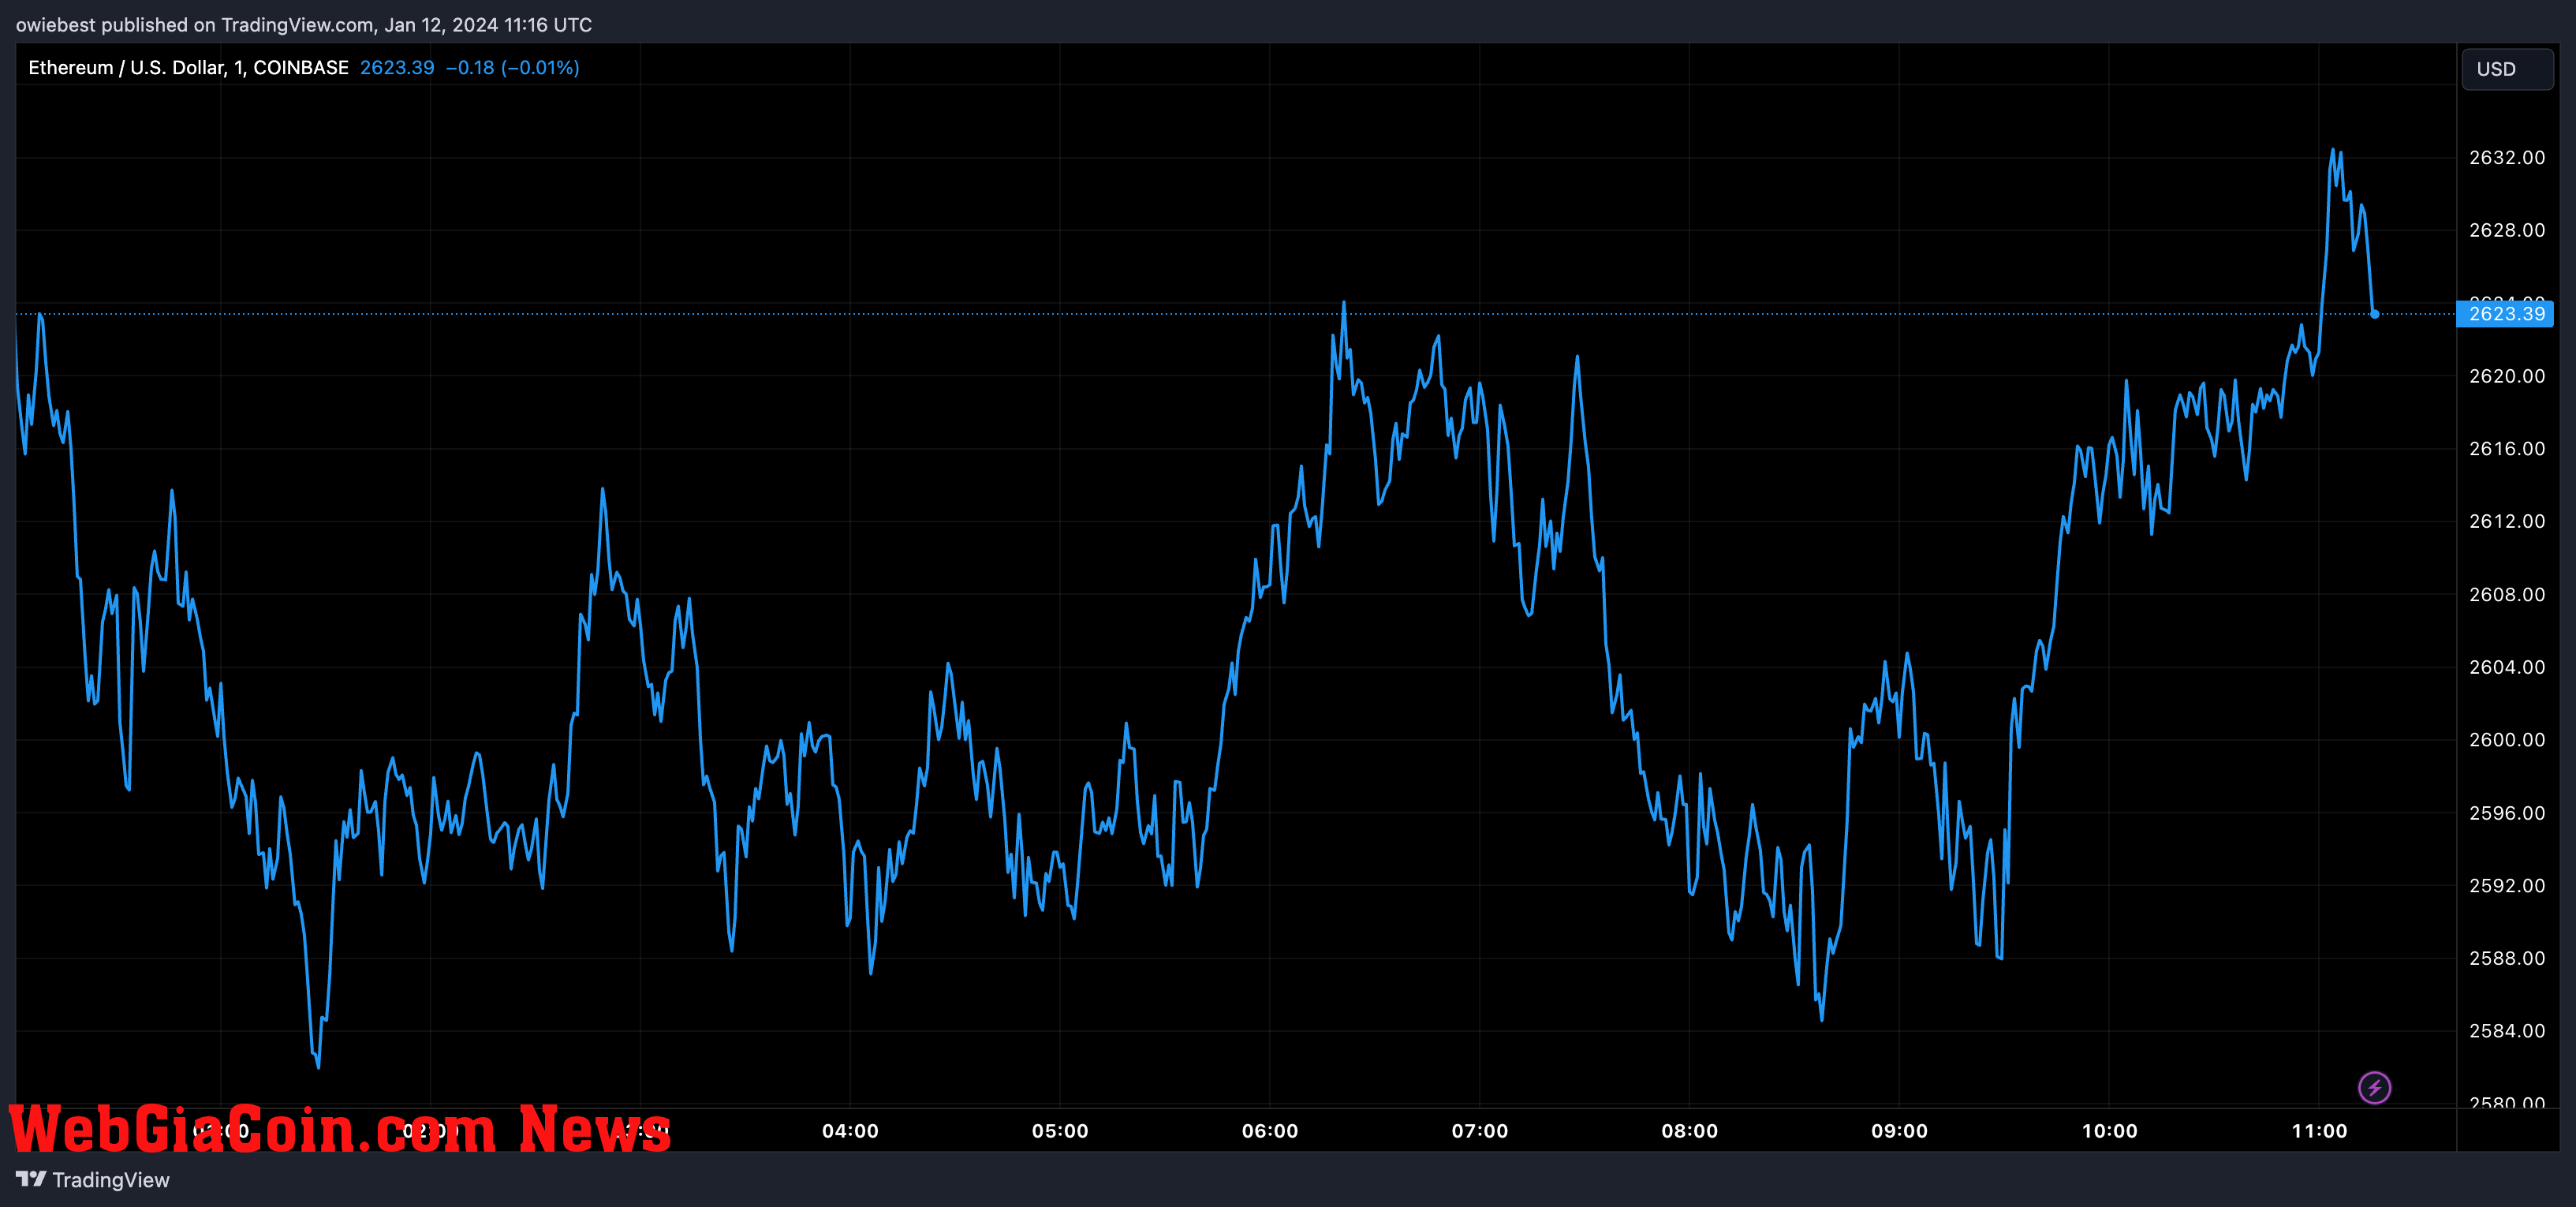The image size is (2576, 1207).
Task: Click the 11:00 time axis label
Action: pyautogui.click(x=2320, y=1131)
